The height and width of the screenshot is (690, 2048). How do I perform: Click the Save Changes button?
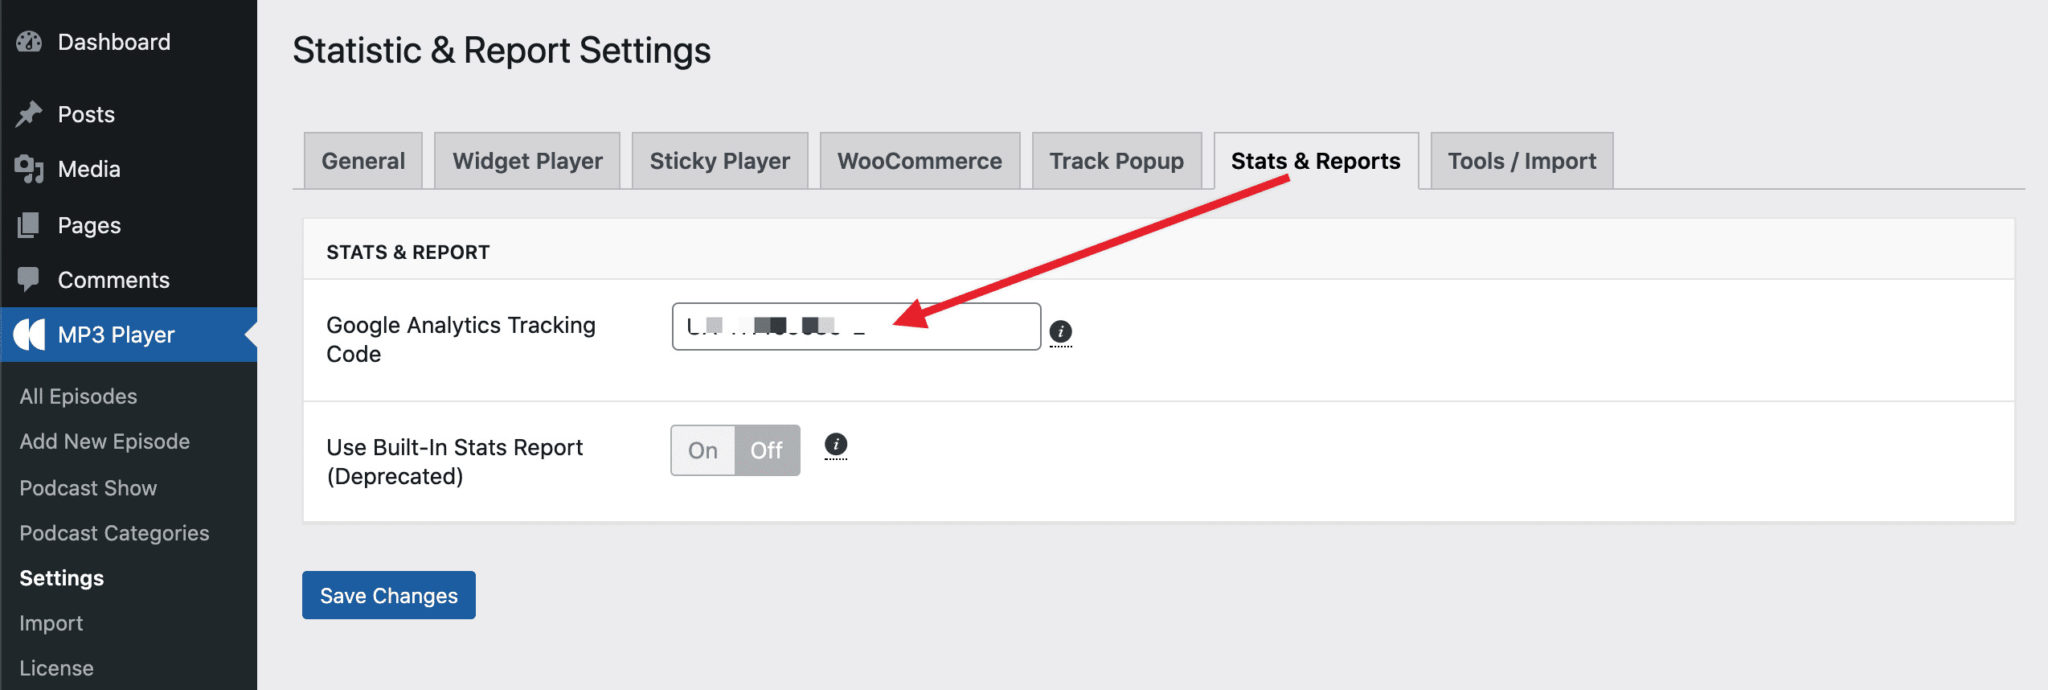(x=389, y=595)
